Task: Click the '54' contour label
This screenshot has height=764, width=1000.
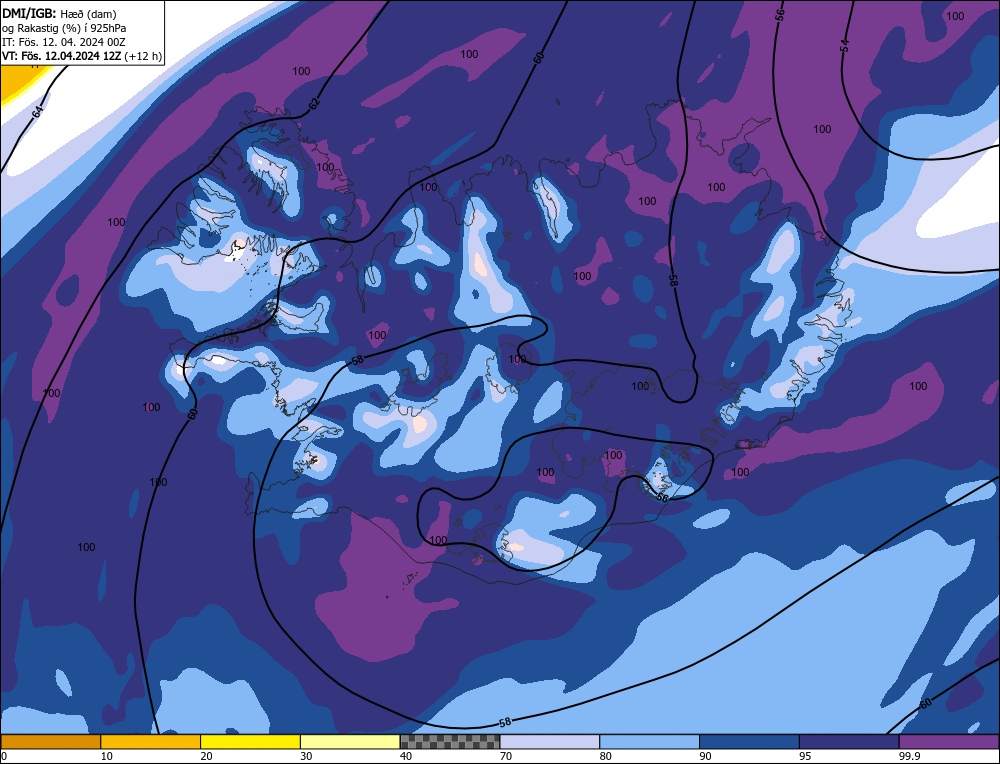Action: coord(845,45)
